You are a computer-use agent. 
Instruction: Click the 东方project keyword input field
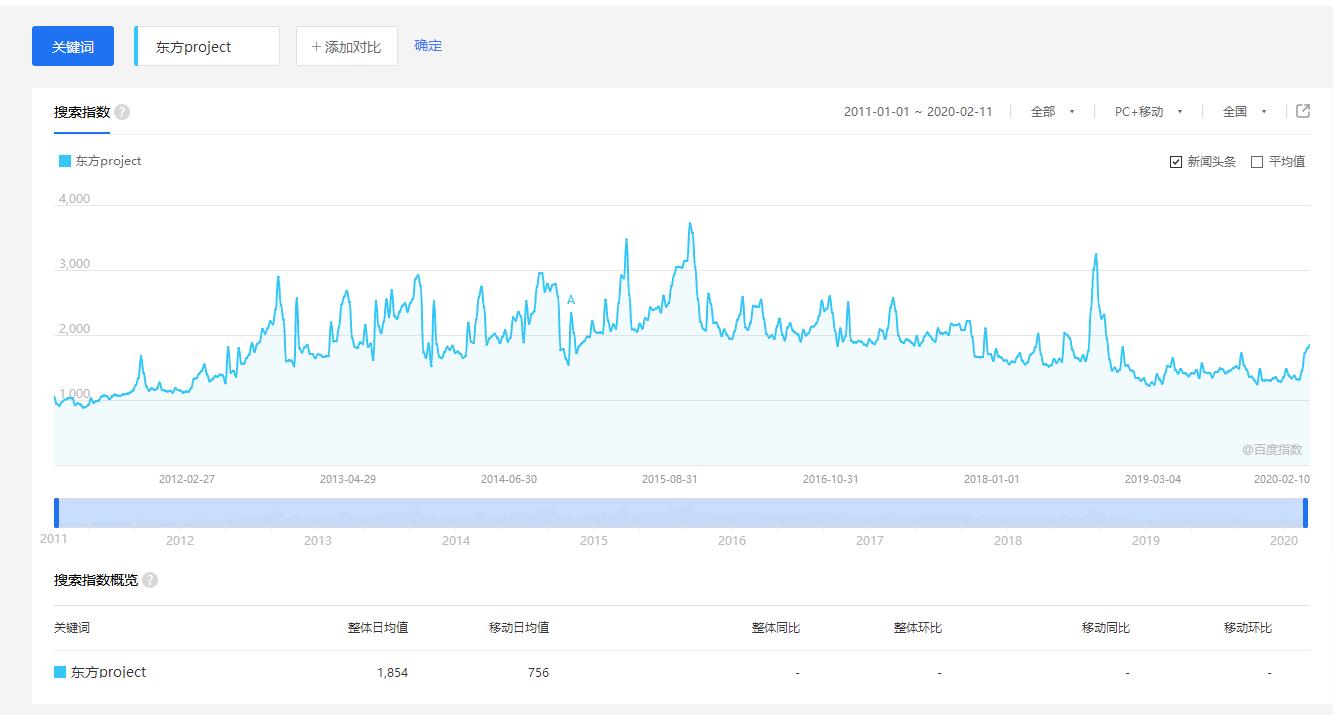(208, 47)
